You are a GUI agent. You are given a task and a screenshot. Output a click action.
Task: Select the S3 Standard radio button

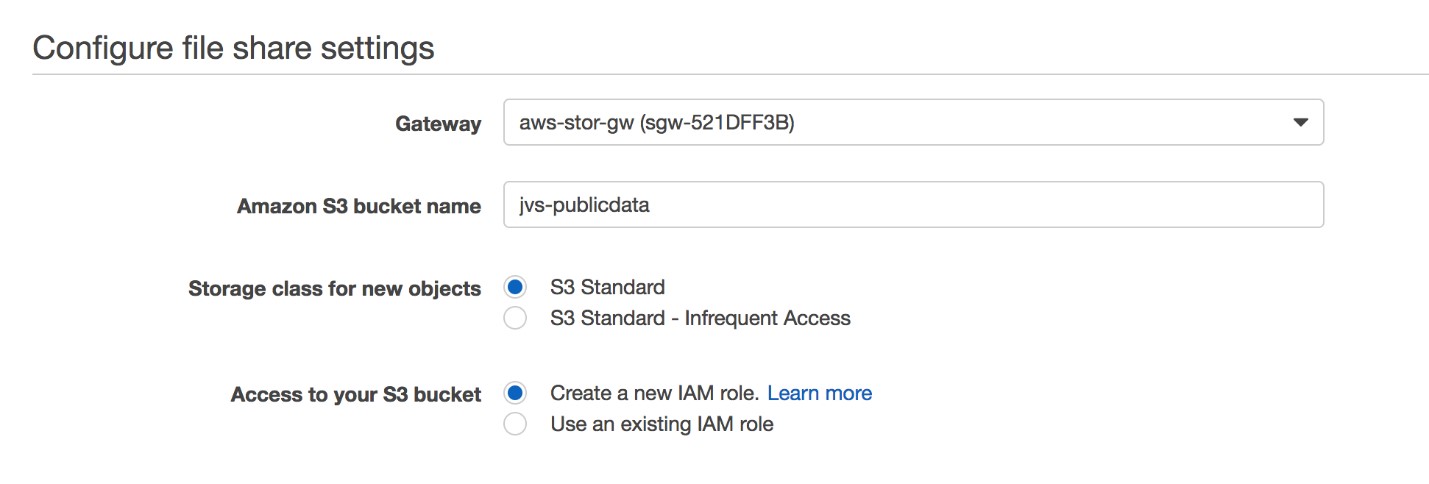pyautogui.click(x=515, y=287)
